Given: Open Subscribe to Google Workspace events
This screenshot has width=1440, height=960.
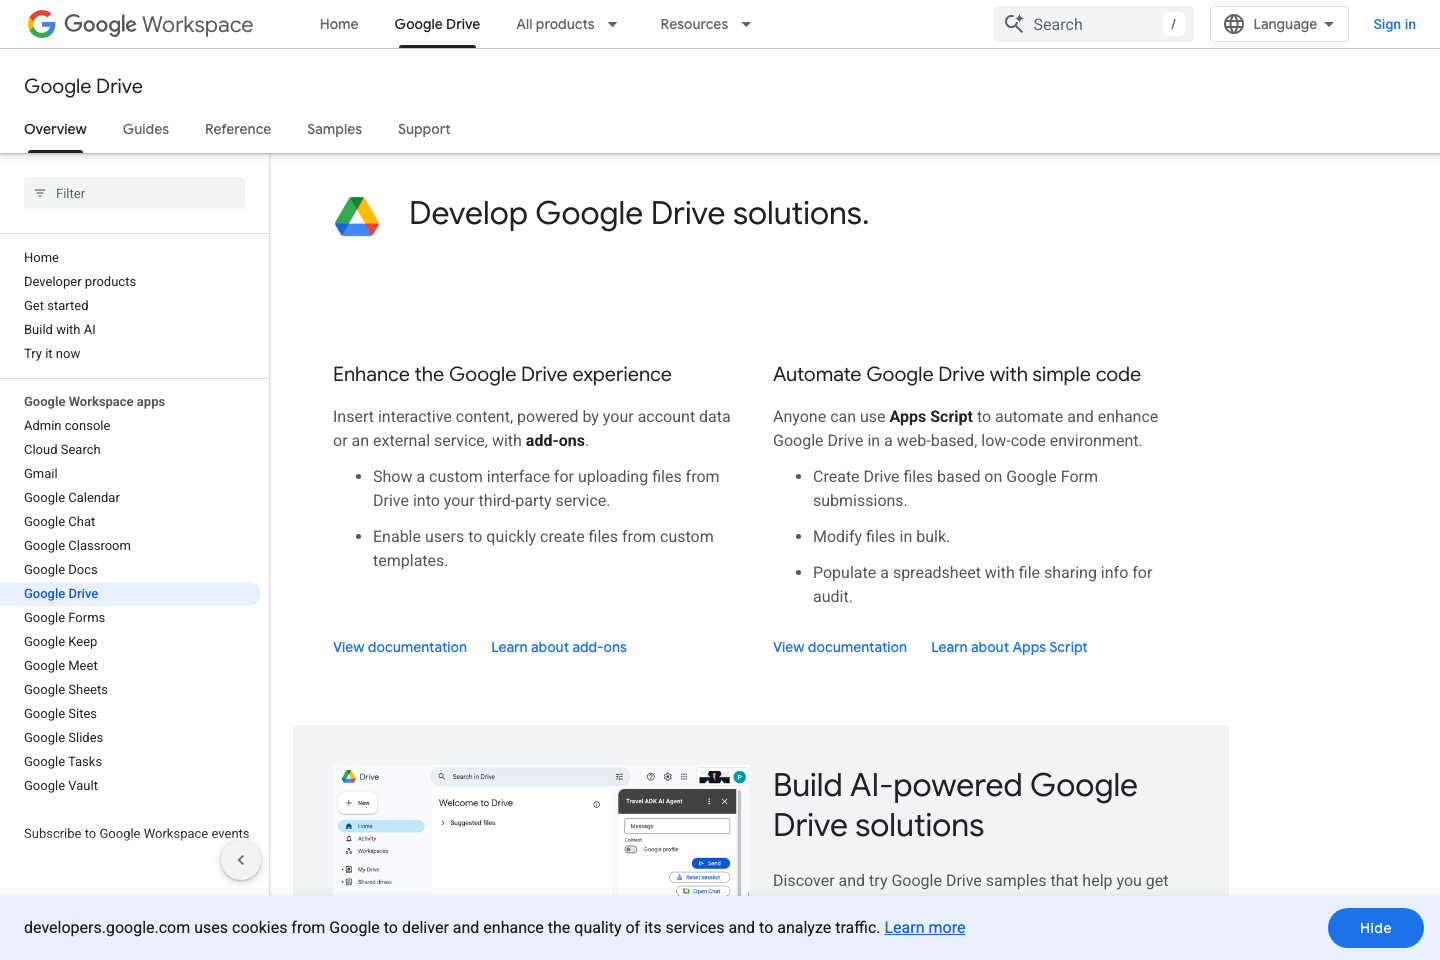Looking at the screenshot, I should point(136,833).
